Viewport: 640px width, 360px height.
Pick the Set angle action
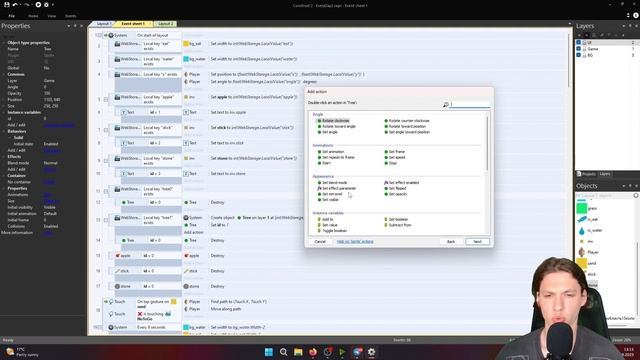(x=328, y=132)
